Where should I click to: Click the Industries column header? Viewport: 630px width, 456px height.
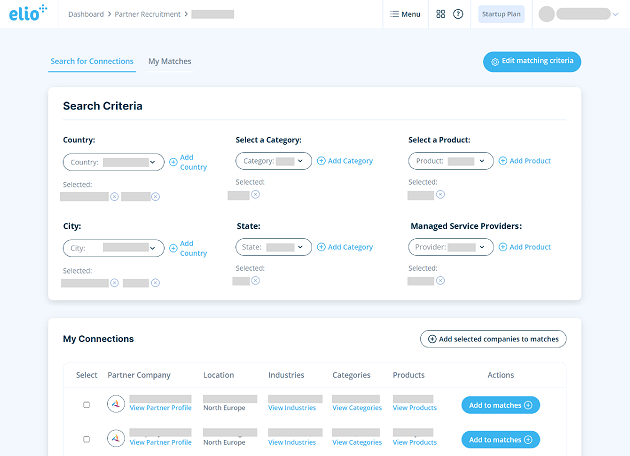[286, 375]
